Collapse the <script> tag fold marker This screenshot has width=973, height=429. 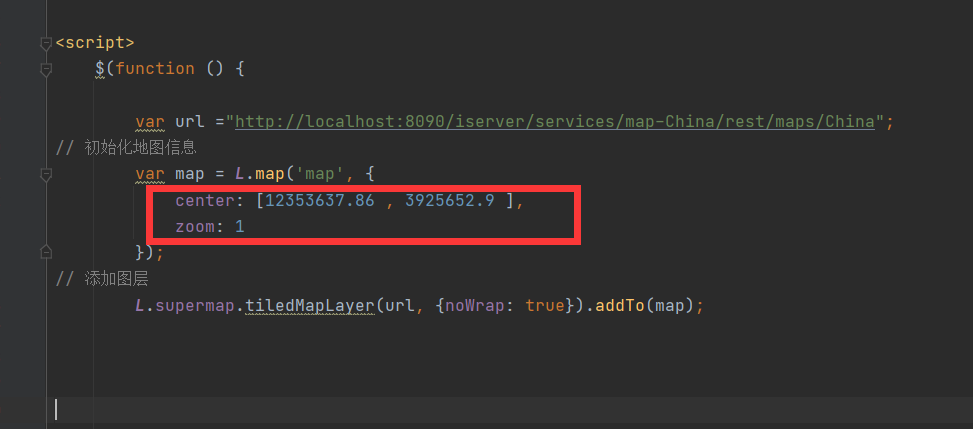(45, 43)
